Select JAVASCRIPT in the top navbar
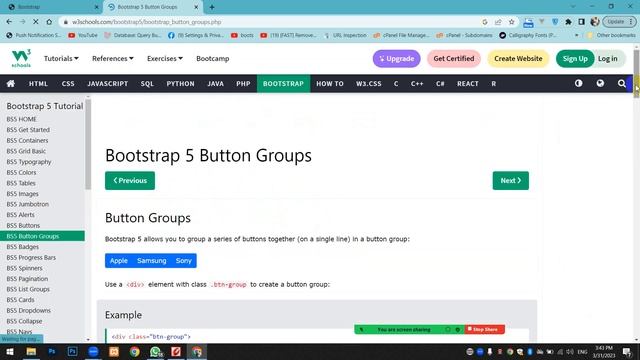 pos(108,84)
